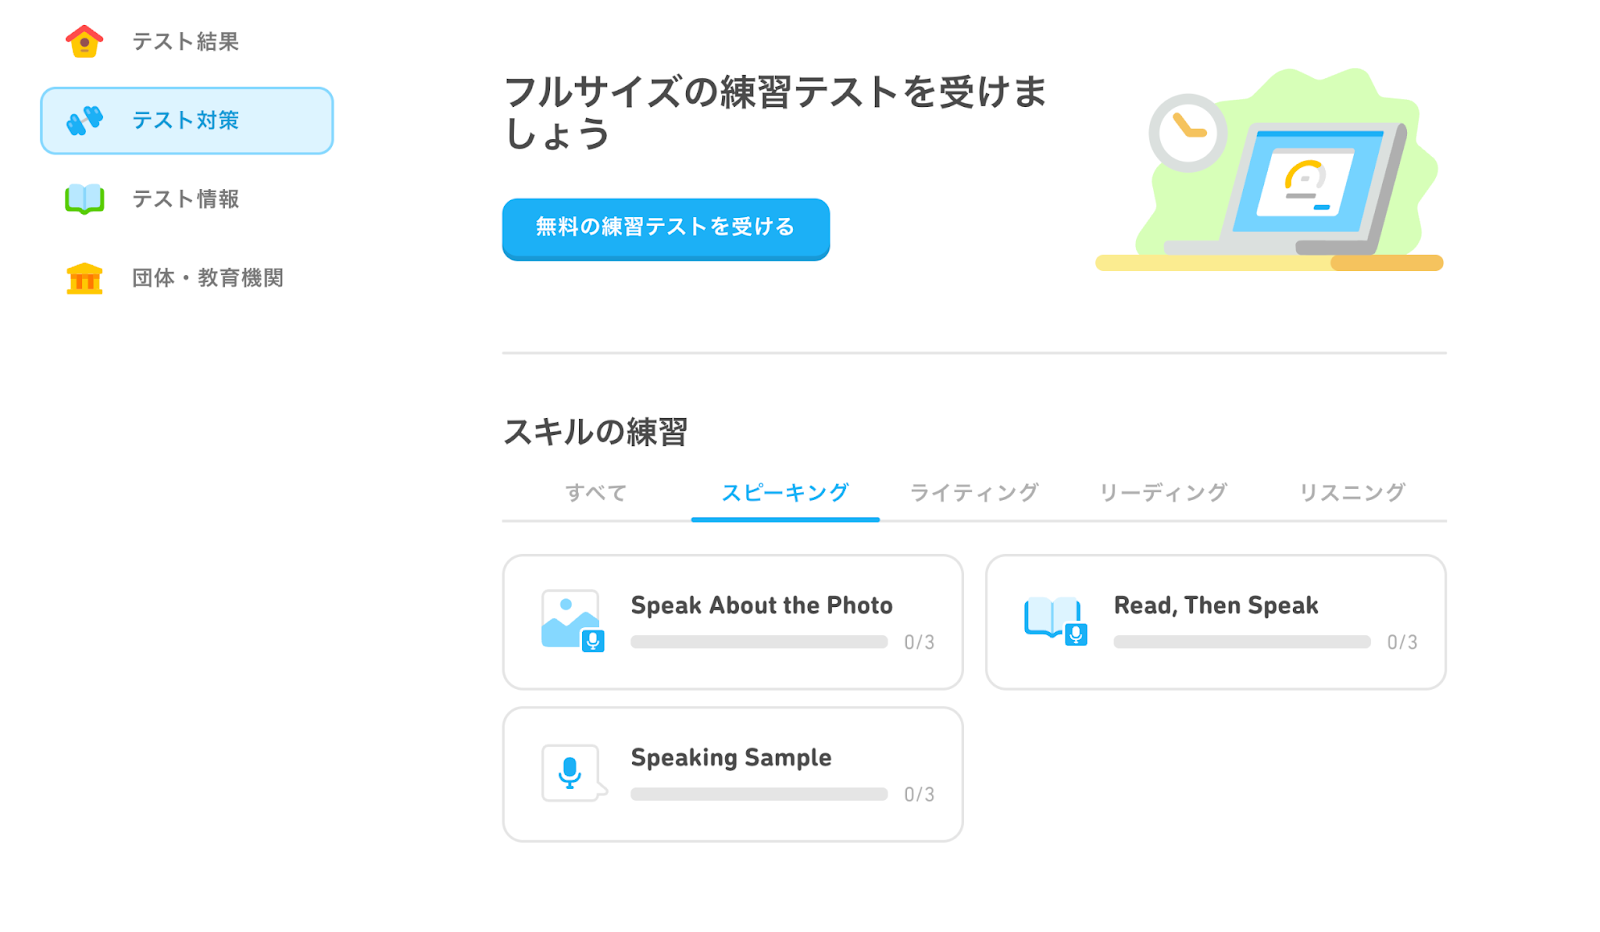The width and height of the screenshot is (1600, 932).
Task: Click the house icon beside テスト結果
Action: click(84, 41)
